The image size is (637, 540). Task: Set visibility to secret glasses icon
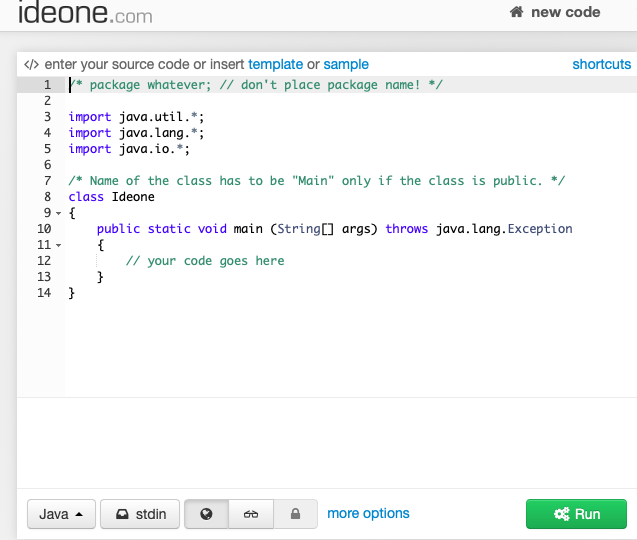coord(251,514)
